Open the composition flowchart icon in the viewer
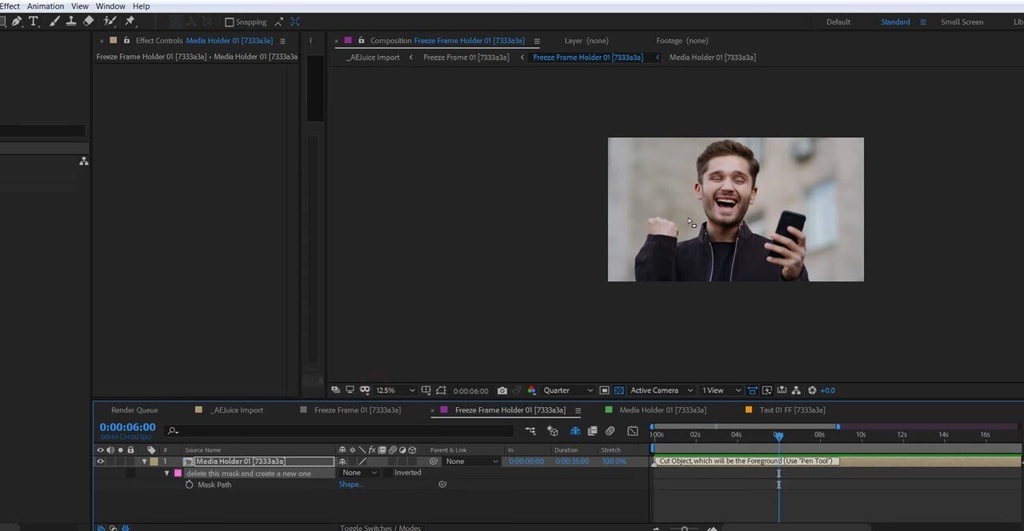The height and width of the screenshot is (531, 1024). point(796,391)
